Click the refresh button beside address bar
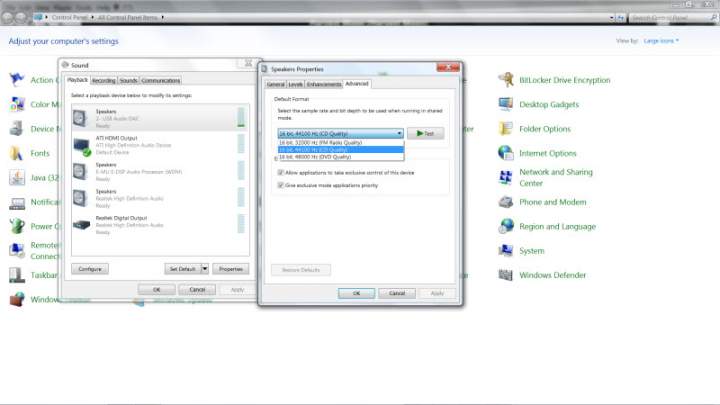 620,18
